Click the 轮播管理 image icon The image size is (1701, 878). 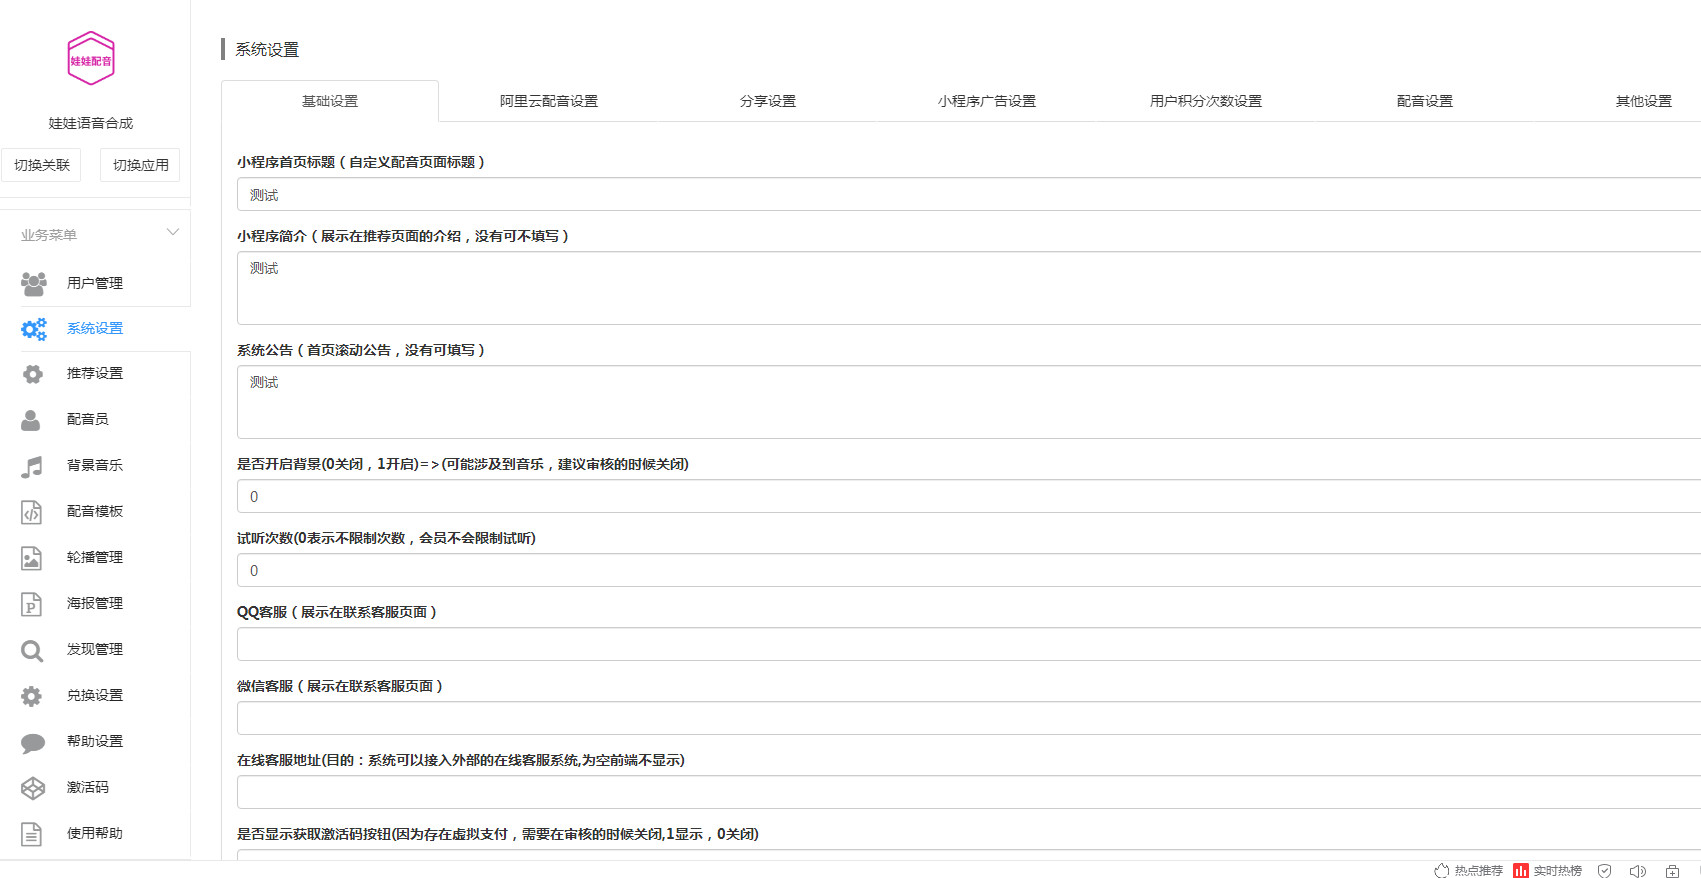32,558
